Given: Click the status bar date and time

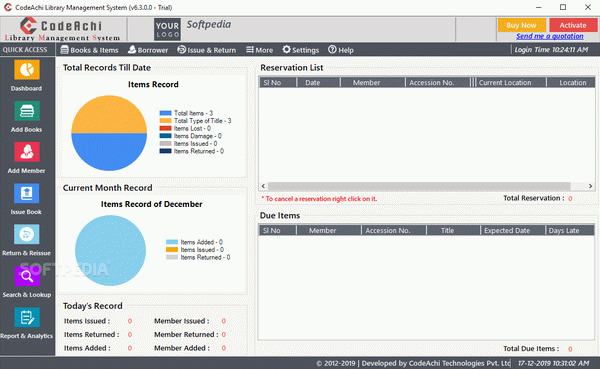Looking at the screenshot, I should pyautogui.click(x=553, y=363).
